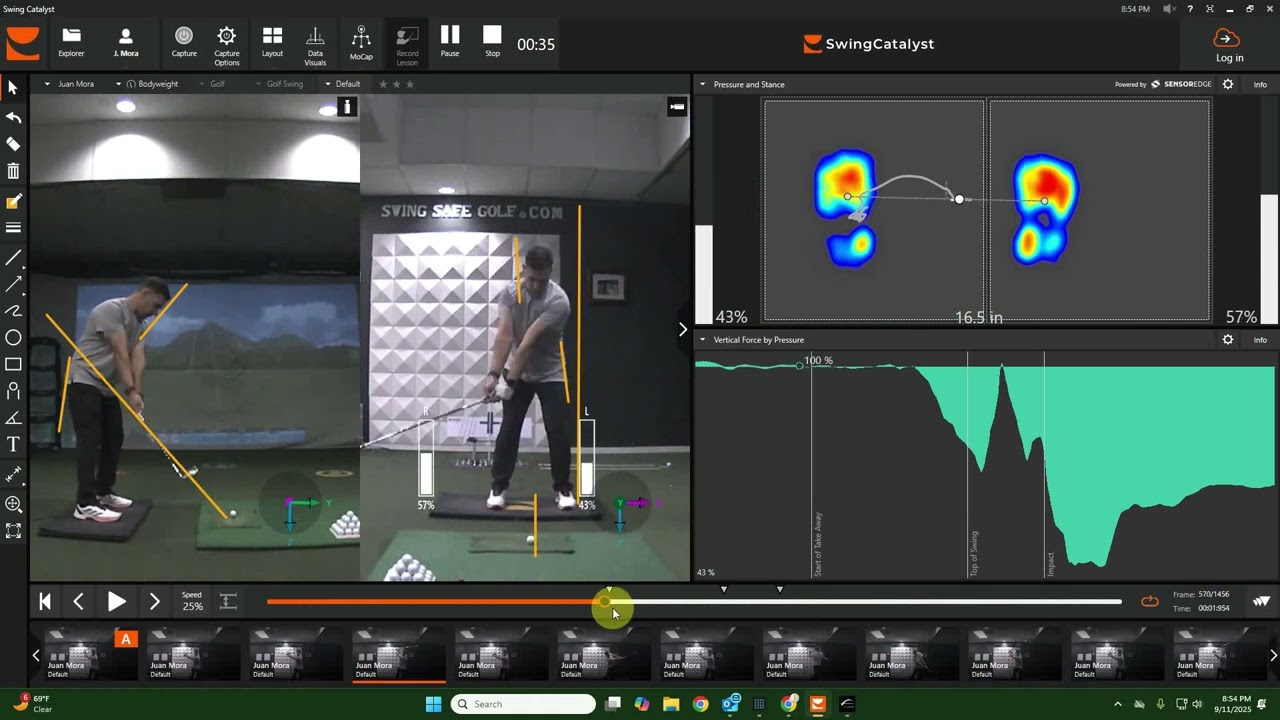Select the text annotation tool
This screenshot has width=1280, height=720.
point(13,444)
